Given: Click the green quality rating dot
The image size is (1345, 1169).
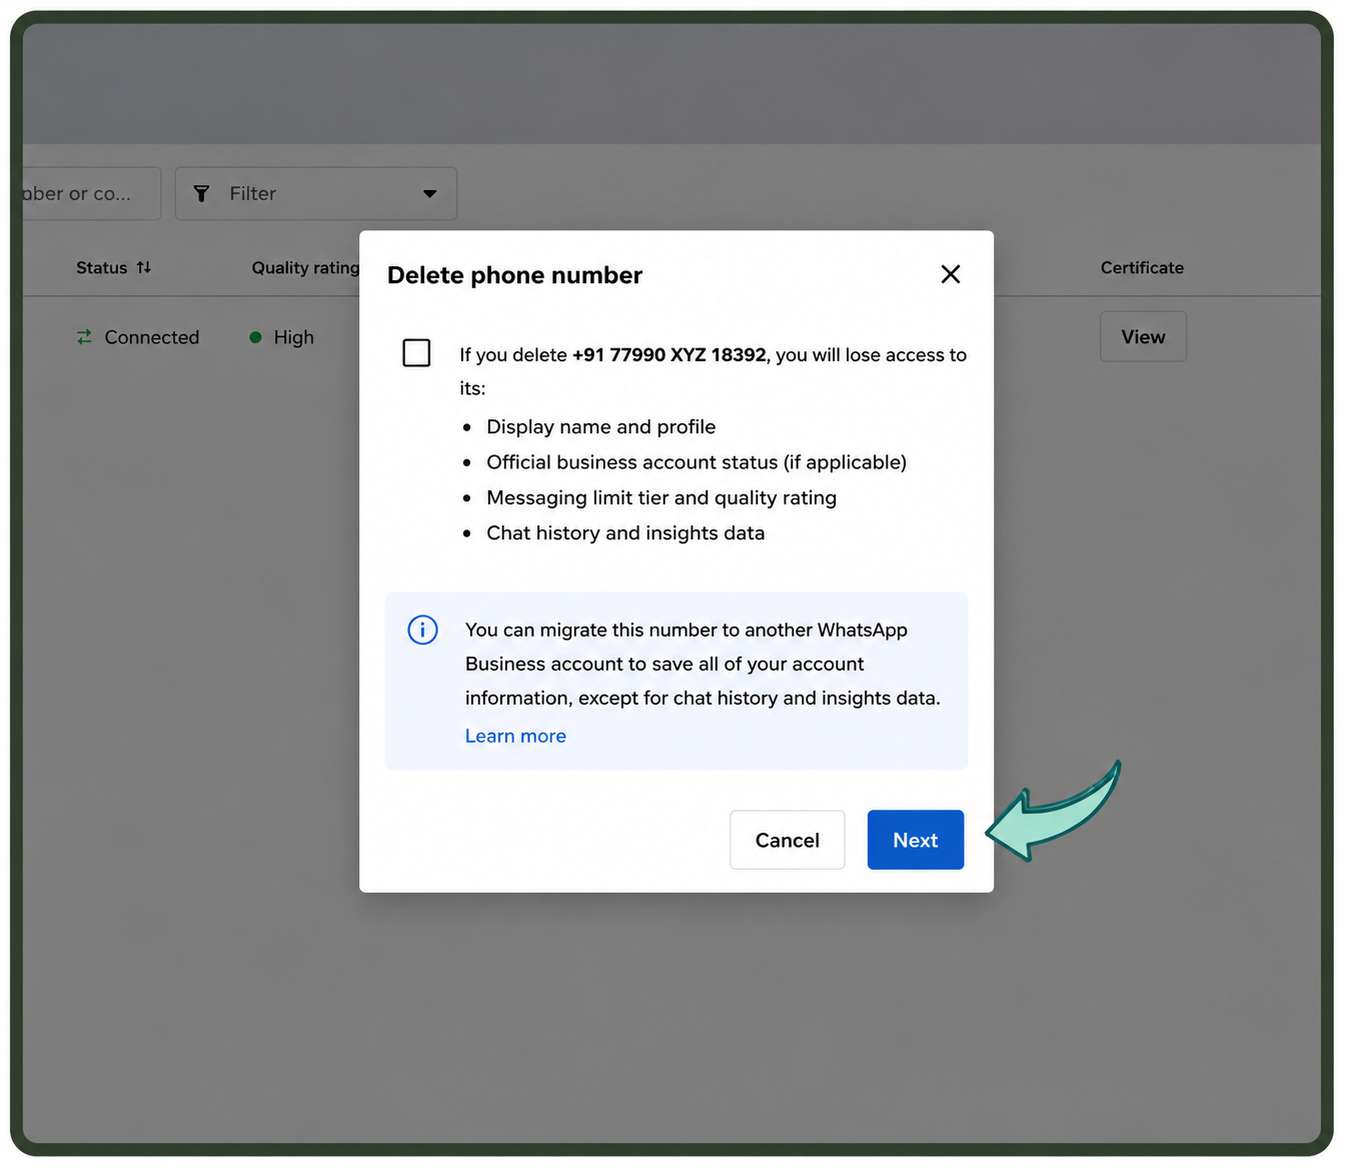Looking at the screenshot, I should coord(255,337).
